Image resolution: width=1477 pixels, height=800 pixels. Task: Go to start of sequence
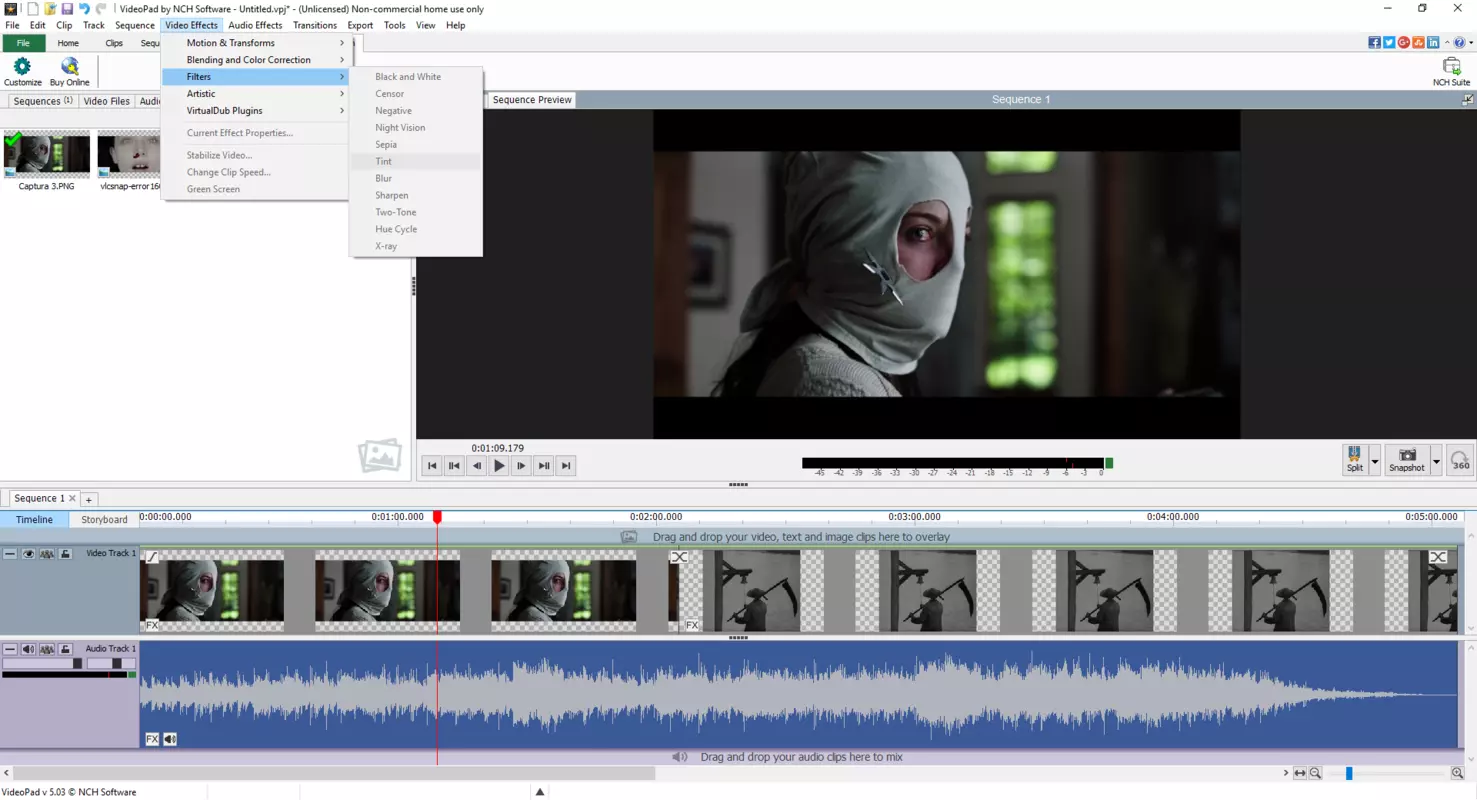(x=432, y=465)
